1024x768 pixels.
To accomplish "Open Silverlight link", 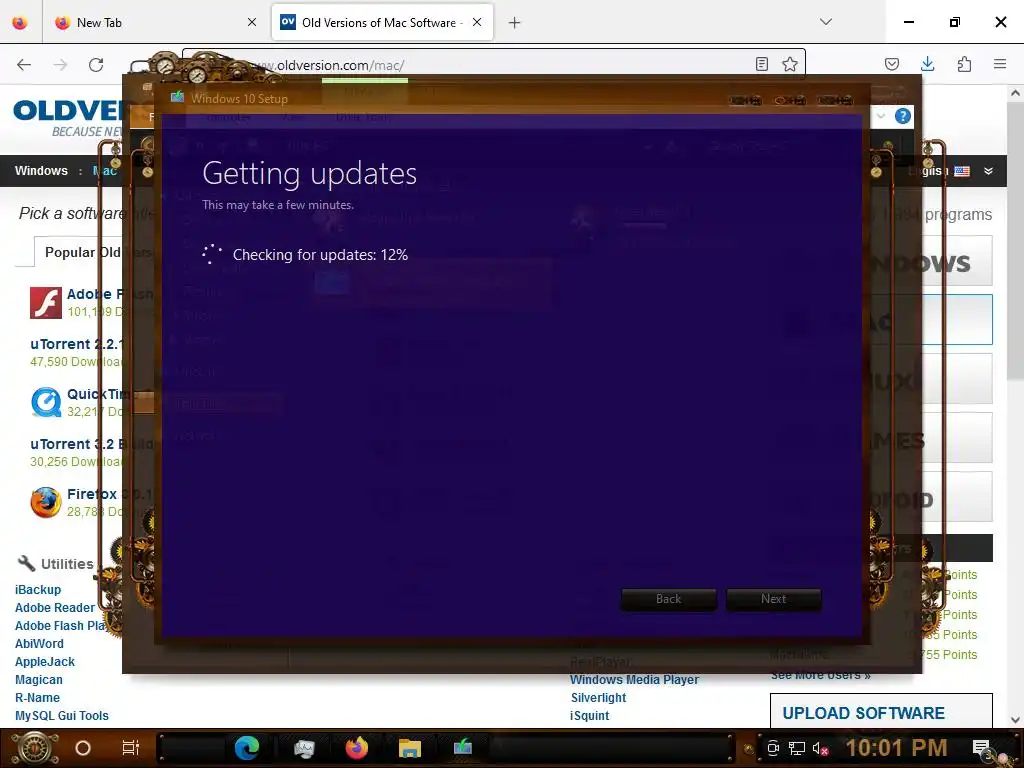I will [x=598, y=698].
